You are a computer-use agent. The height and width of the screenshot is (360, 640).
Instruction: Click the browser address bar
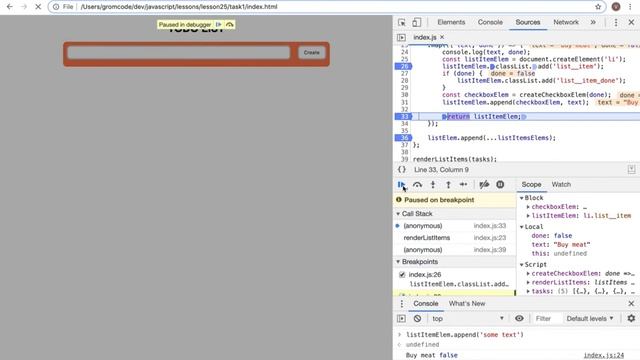coord(327,7)
